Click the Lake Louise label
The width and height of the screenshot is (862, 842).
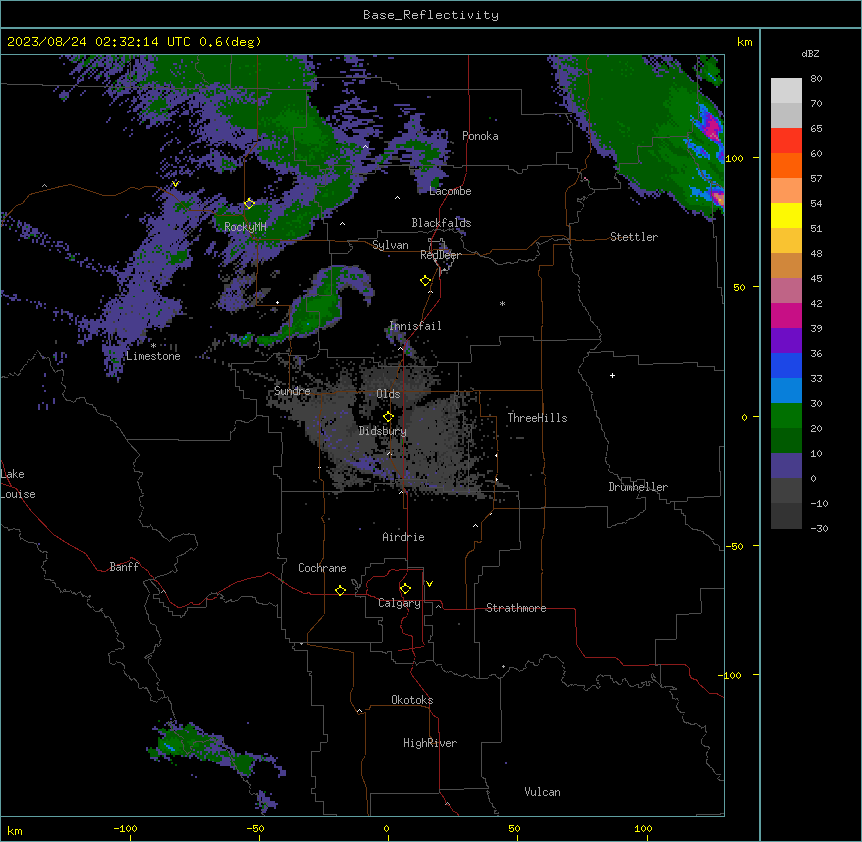pyautogui.click(x=18, y=484)
